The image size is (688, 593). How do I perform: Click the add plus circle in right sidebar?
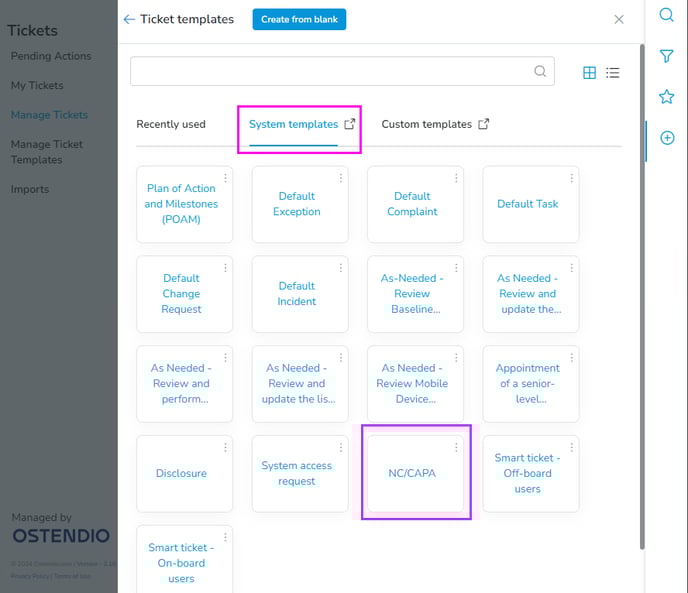[x=667, y=138]
